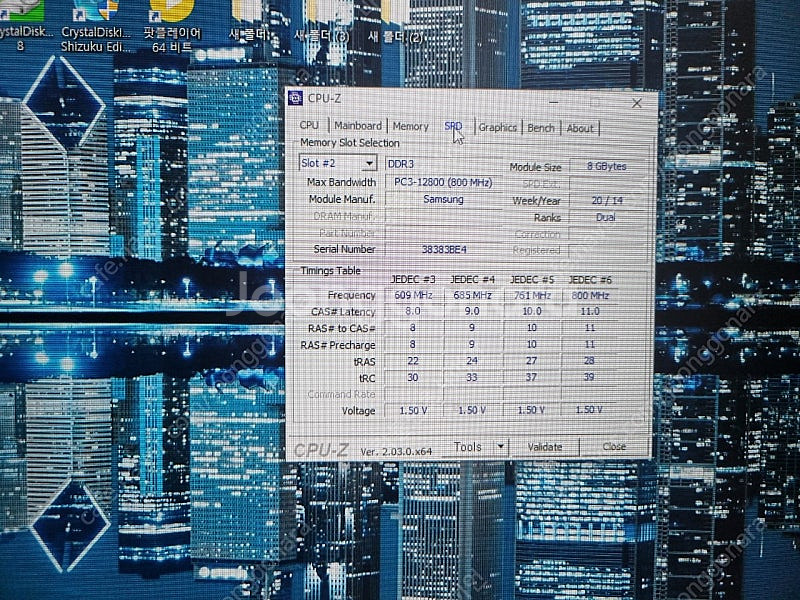800x600 pixels.
Task: Click the empty DRAM Manuf. field
Action: click(443, 216)
